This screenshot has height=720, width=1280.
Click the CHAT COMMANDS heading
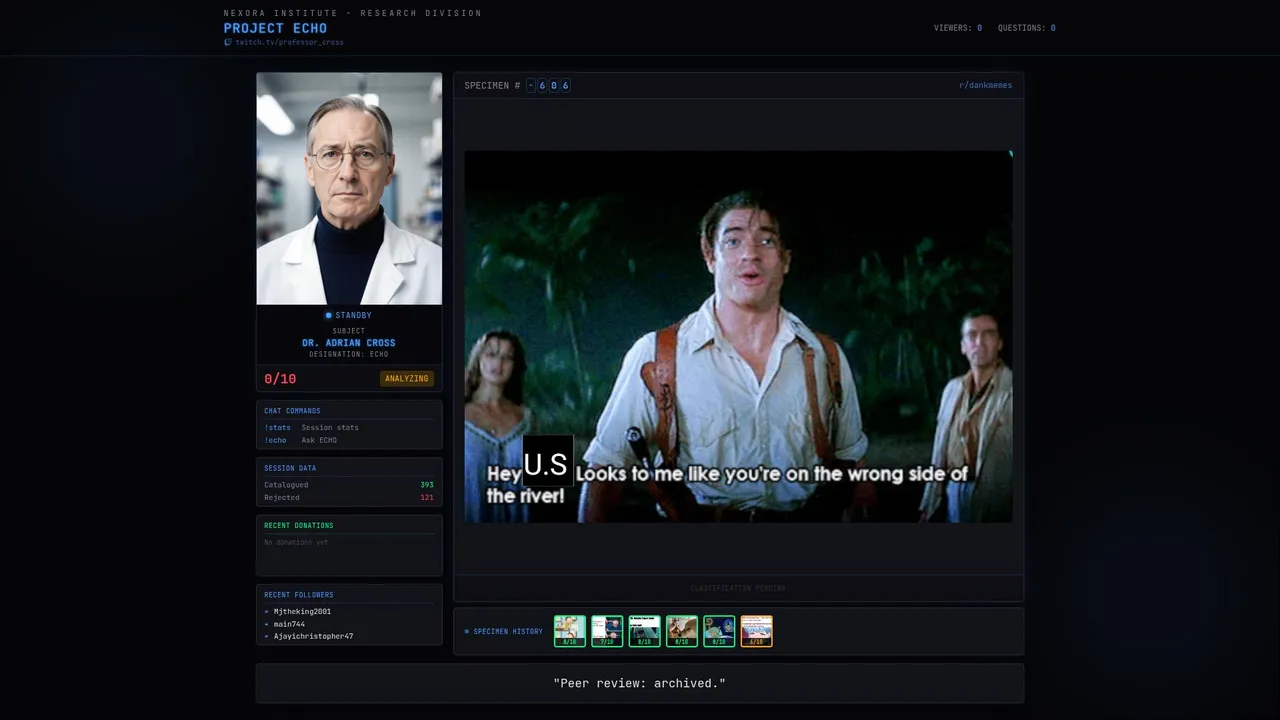click(x=292, y=411)
